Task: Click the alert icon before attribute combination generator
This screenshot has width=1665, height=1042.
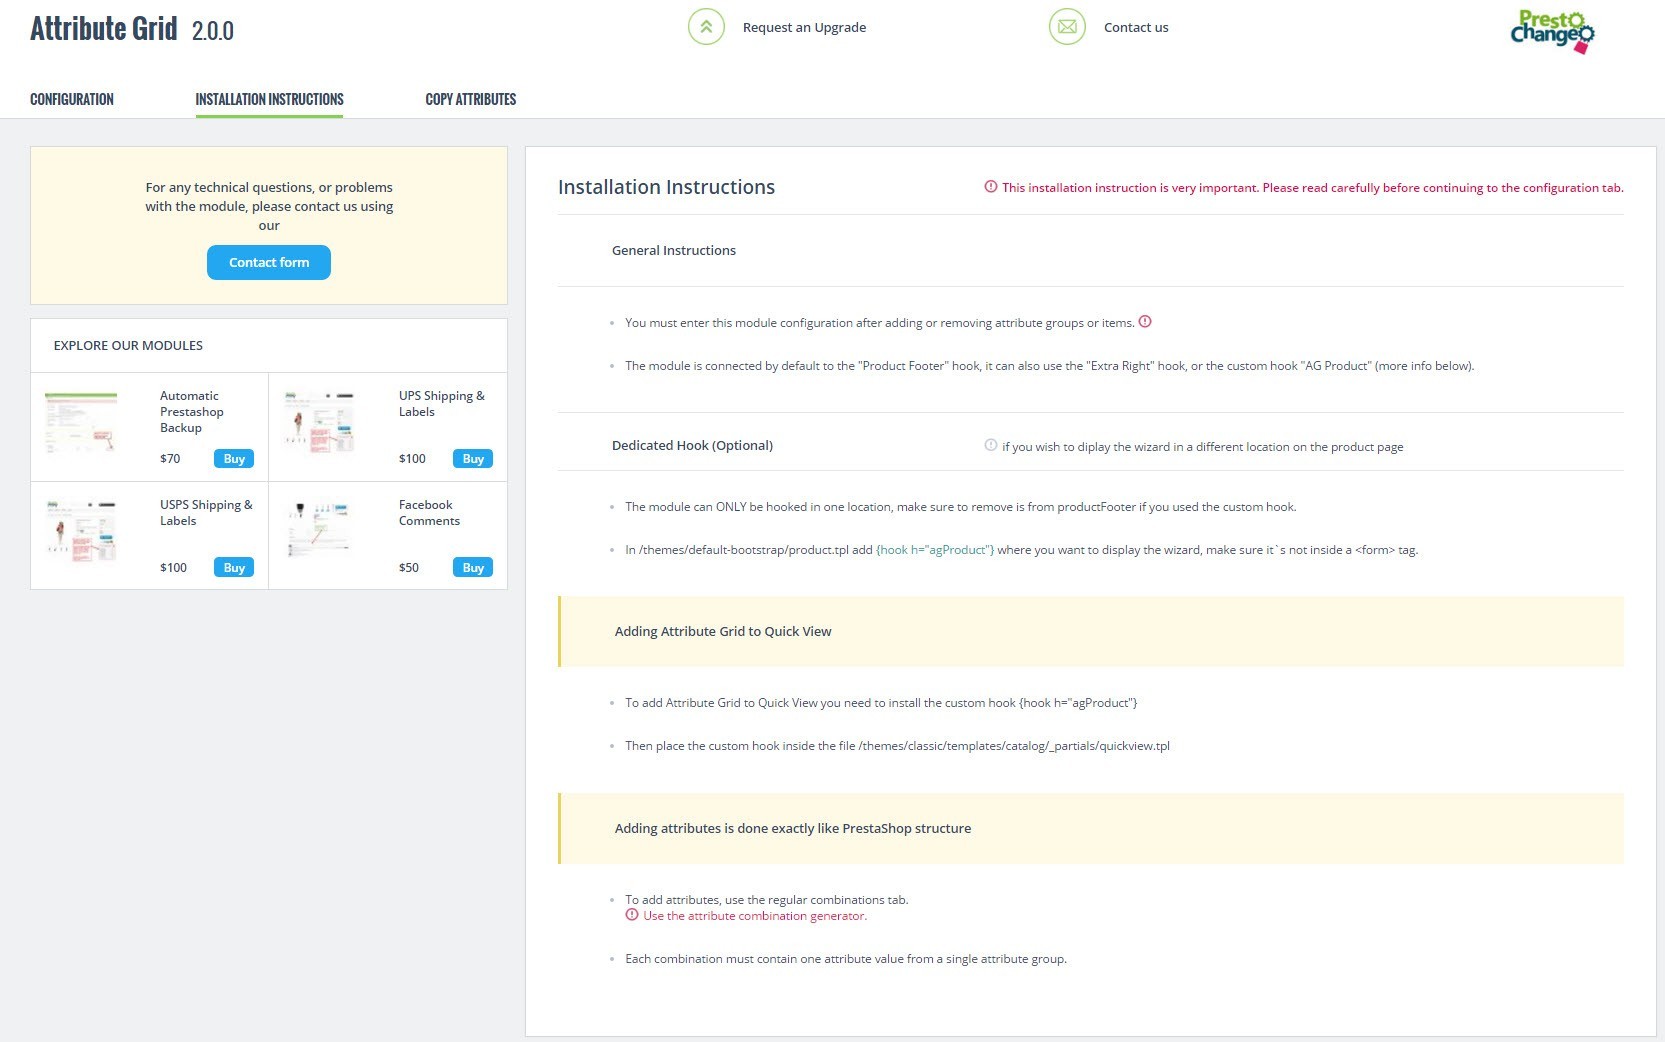Action: click(x=632, y=915)
